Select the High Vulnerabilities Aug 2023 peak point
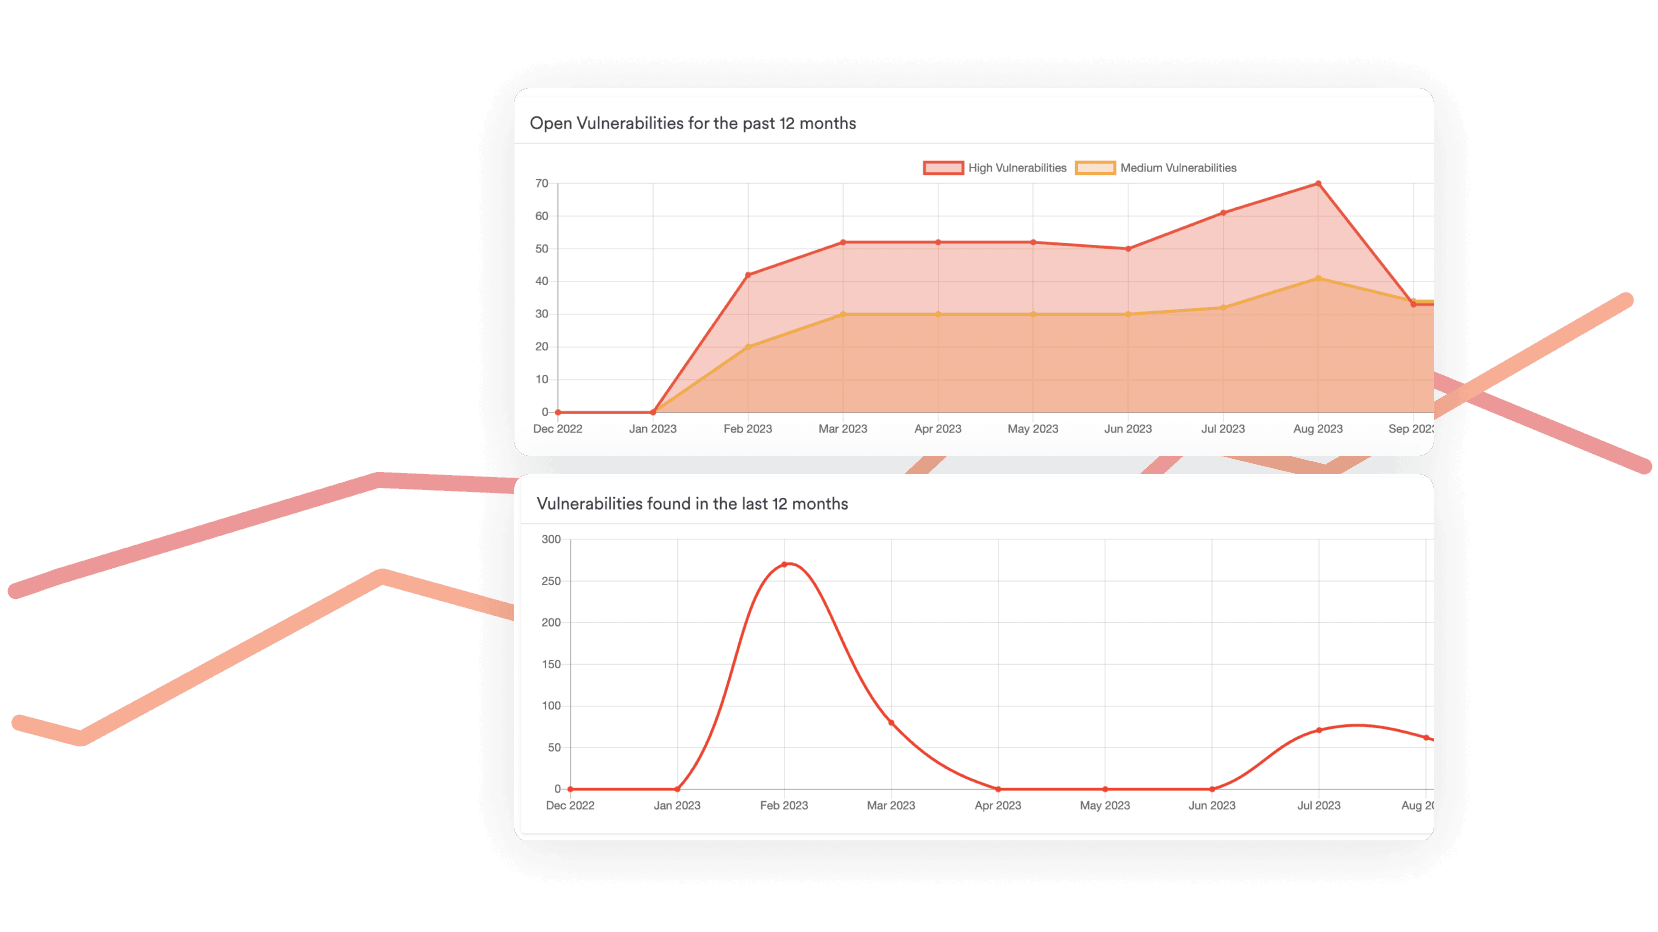The width and height of the screenshot is (1658, 932). tap(1318, 184)
